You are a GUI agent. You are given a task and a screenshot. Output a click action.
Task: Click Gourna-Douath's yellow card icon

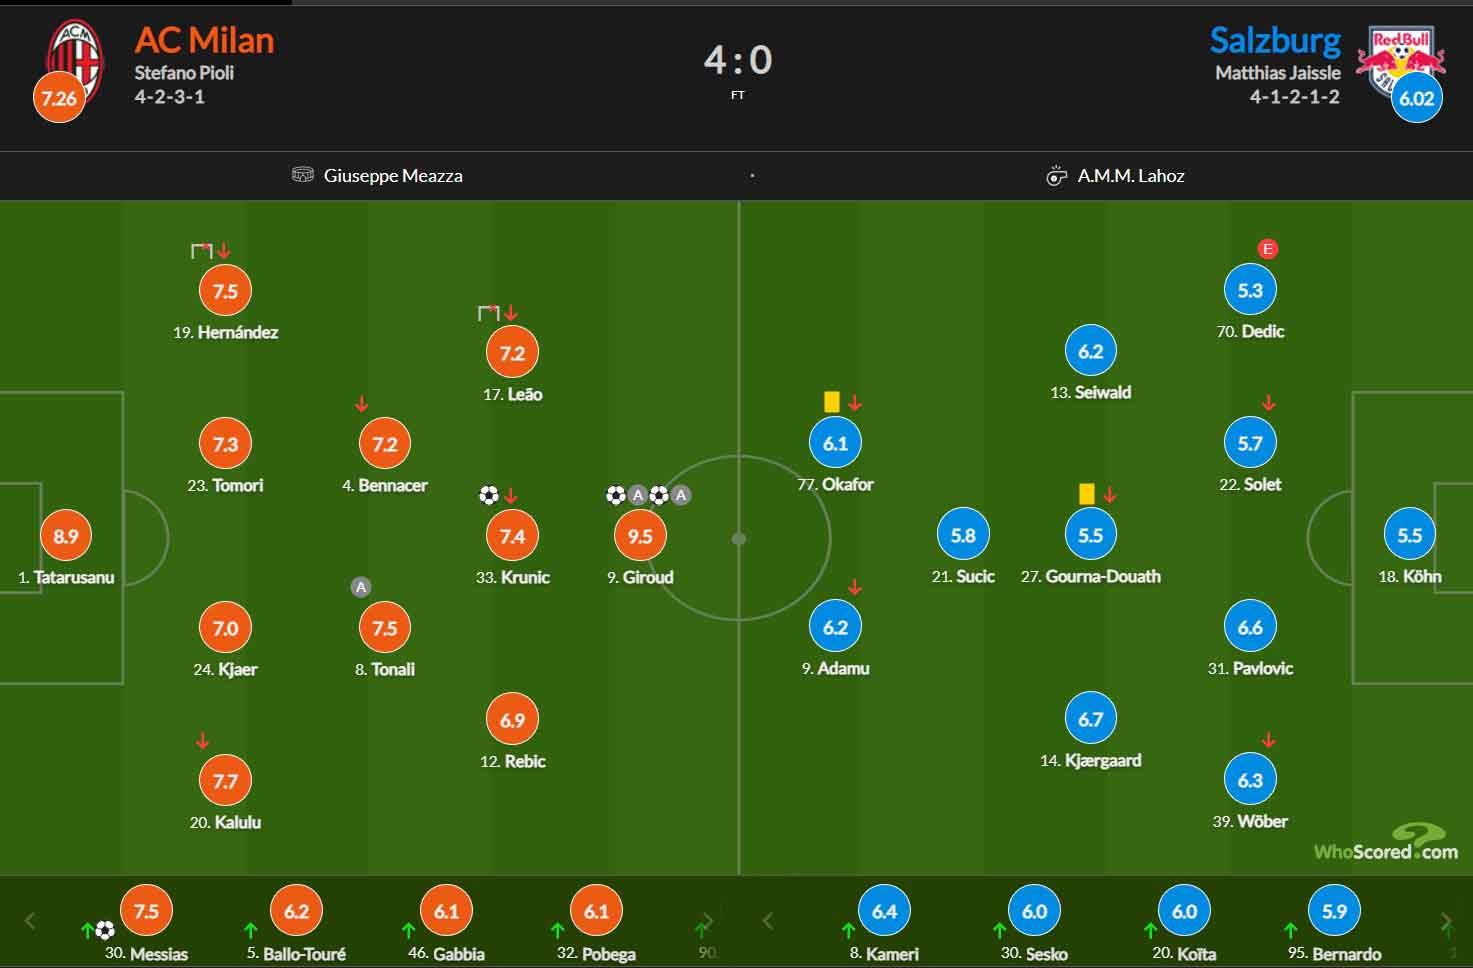(x=1087, y=494)
